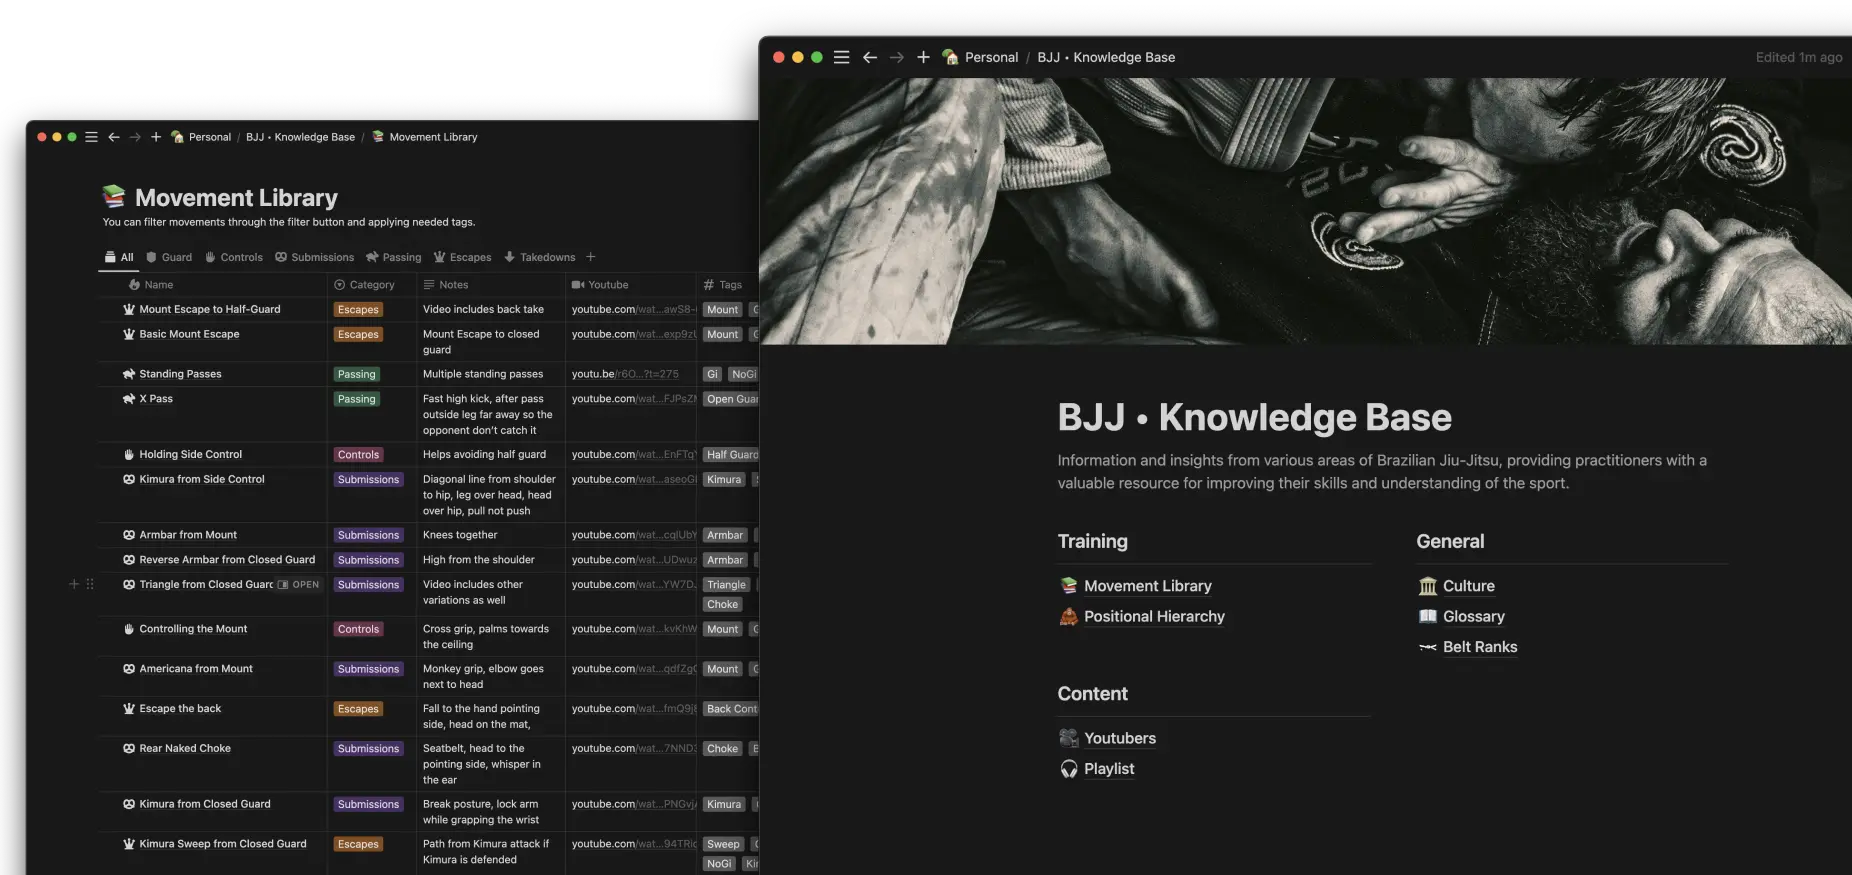
Task: Click the Movement Library page icon
Action: point(114,196)
